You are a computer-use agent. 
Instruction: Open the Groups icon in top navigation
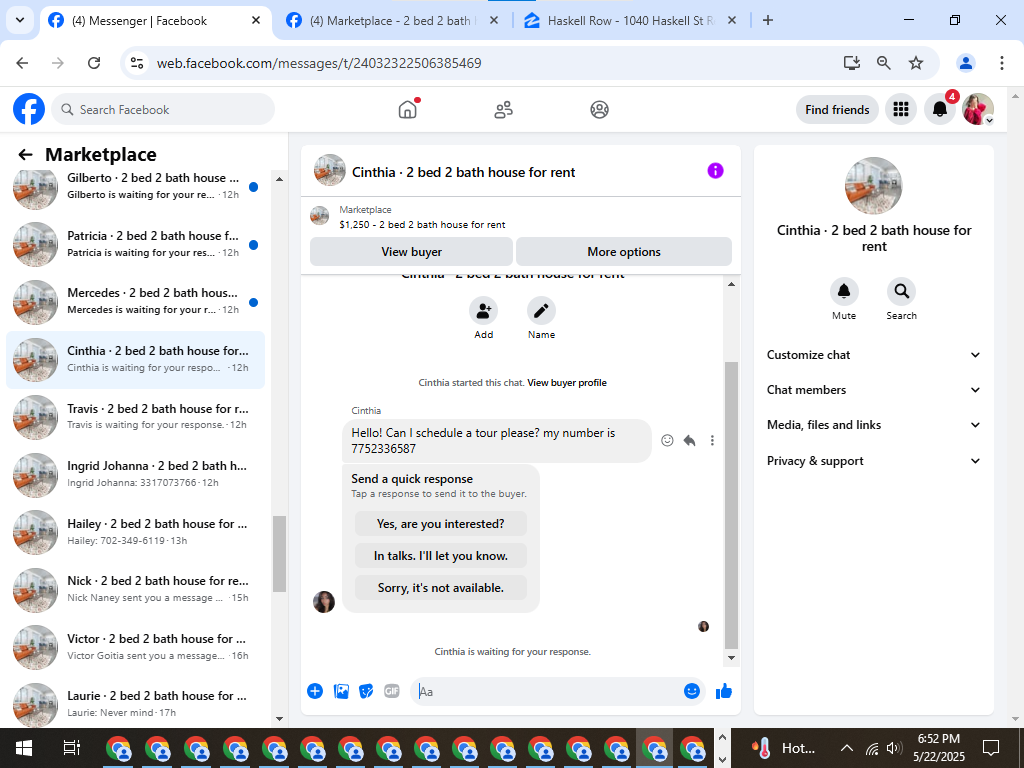point(600,110)
